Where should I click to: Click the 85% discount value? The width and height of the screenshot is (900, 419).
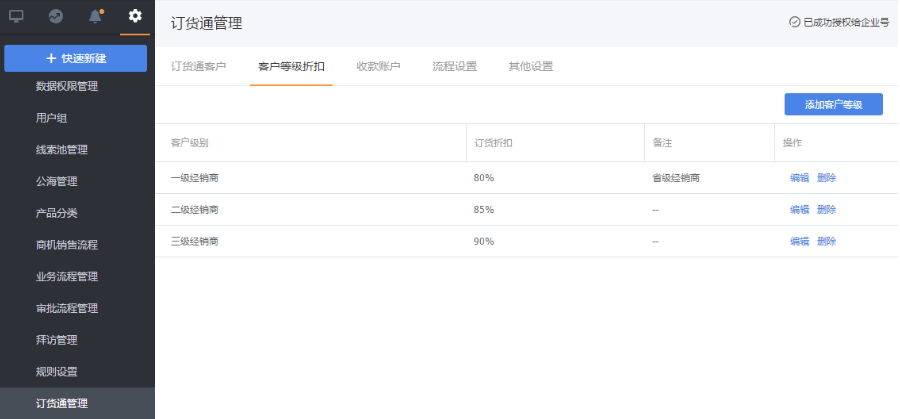(x=484, y=210)
